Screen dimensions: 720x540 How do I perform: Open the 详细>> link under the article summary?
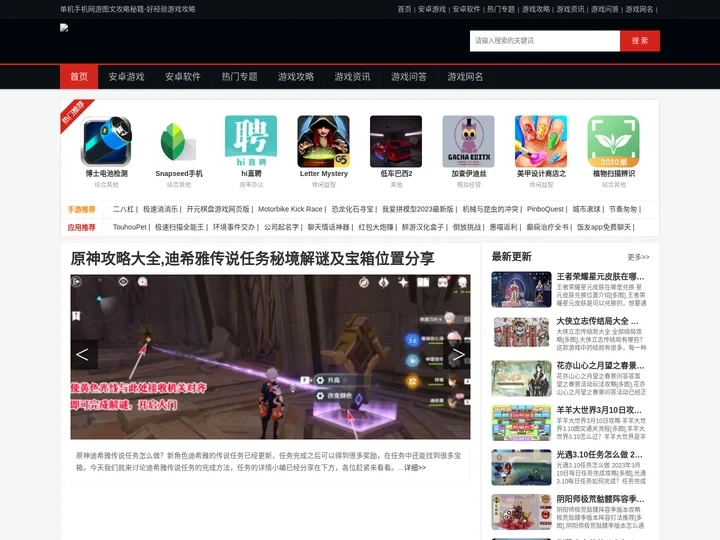coord(415,467)
